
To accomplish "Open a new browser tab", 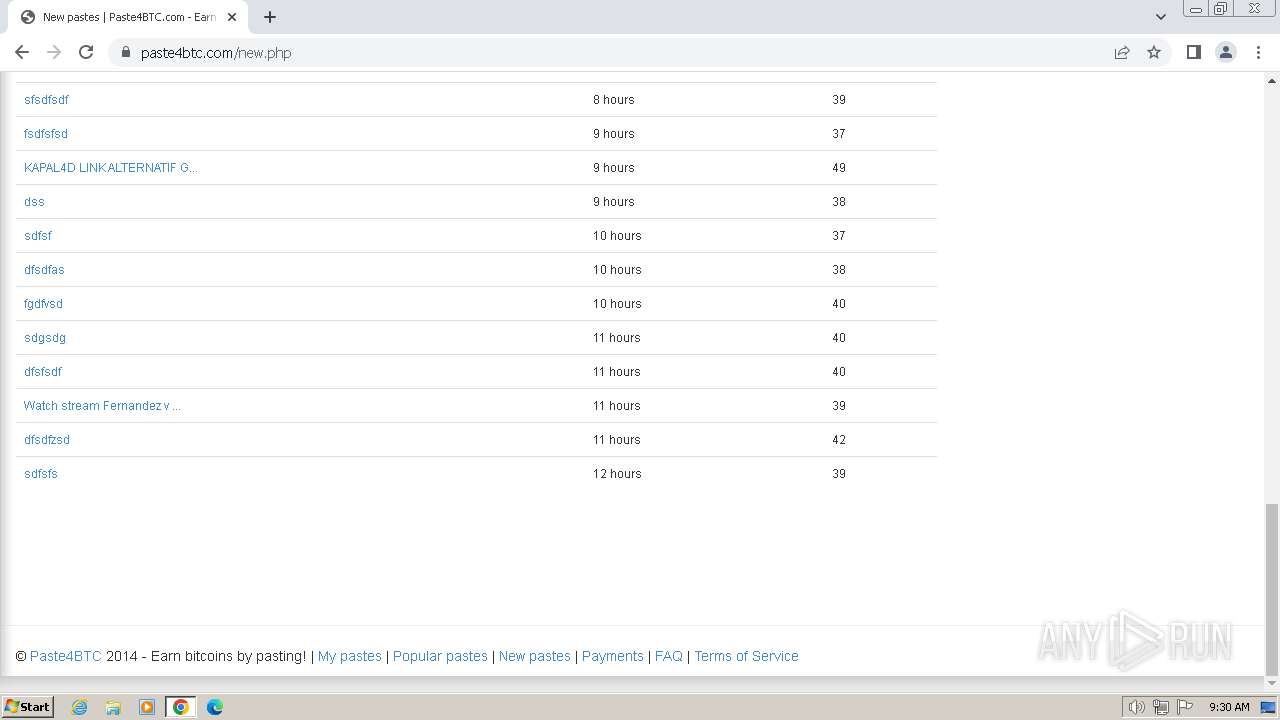I will coord(270,17).
